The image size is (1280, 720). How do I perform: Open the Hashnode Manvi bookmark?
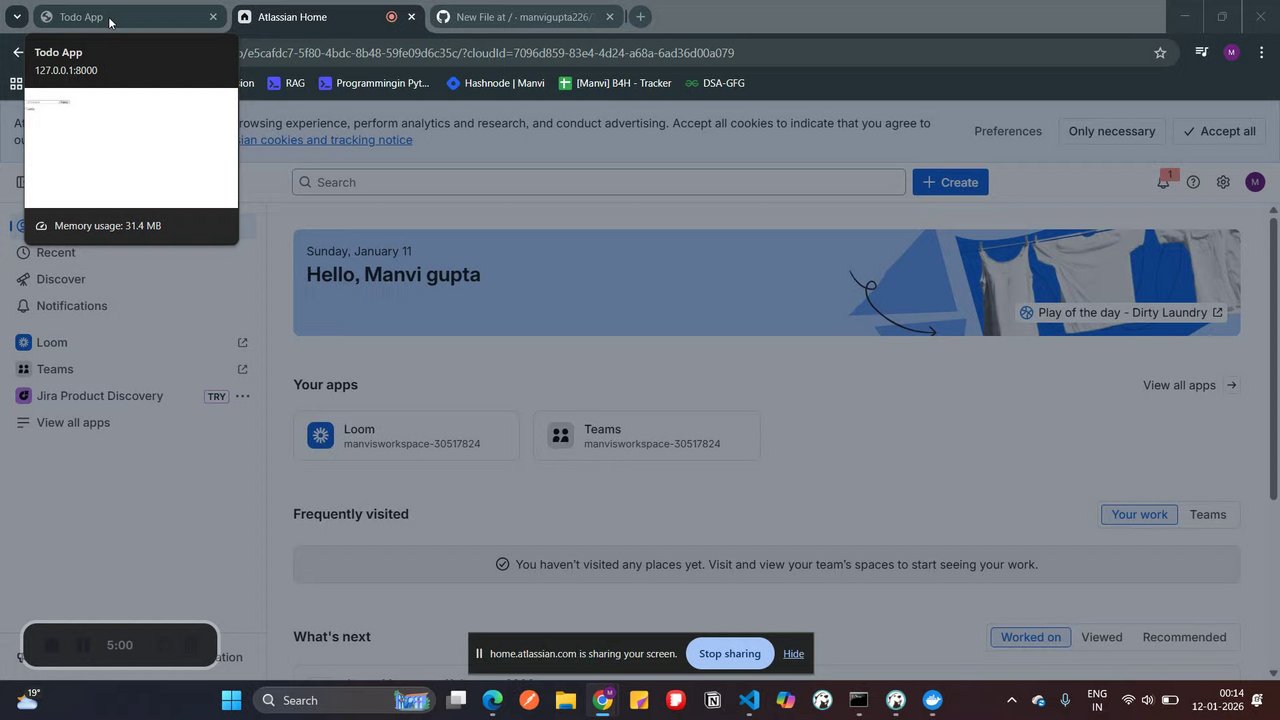pyautogui.click(x=495, y=83)
